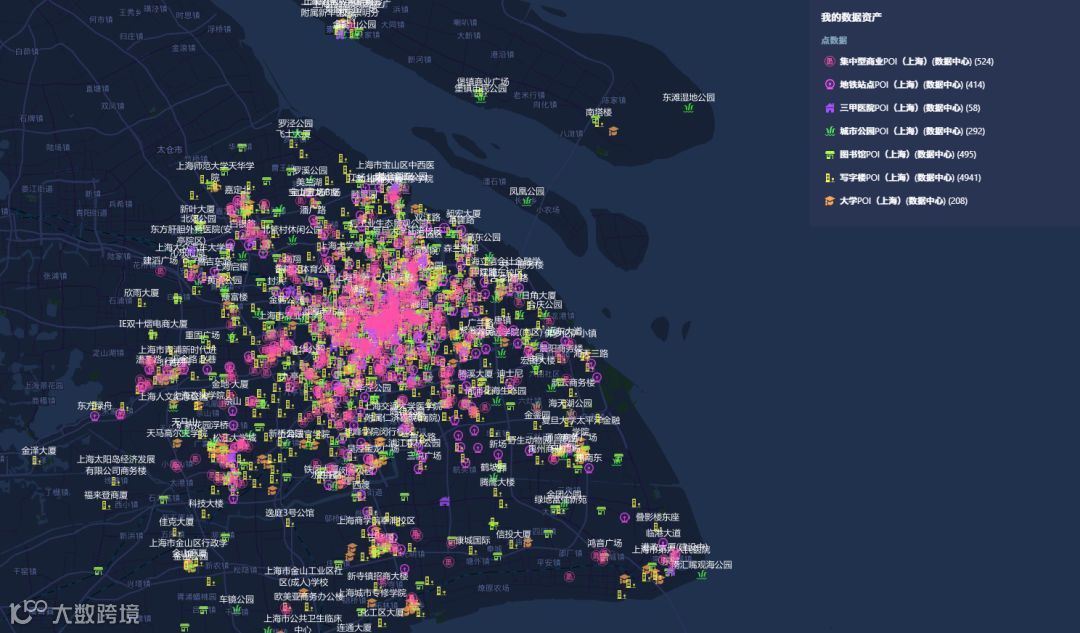Click the 日角大厦 map label
The image size is (1080, 633).
click(539, 295)
